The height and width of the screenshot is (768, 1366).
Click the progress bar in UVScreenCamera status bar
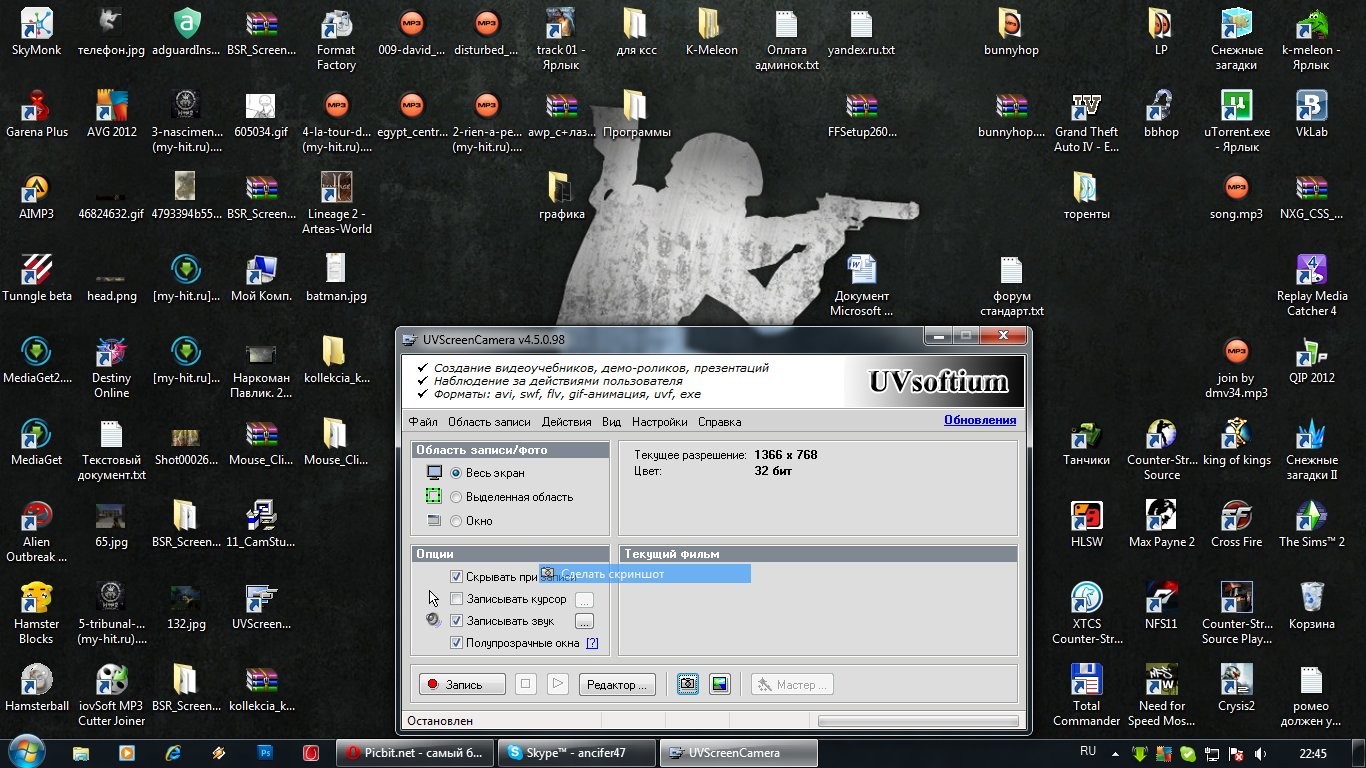coord(918,720)
